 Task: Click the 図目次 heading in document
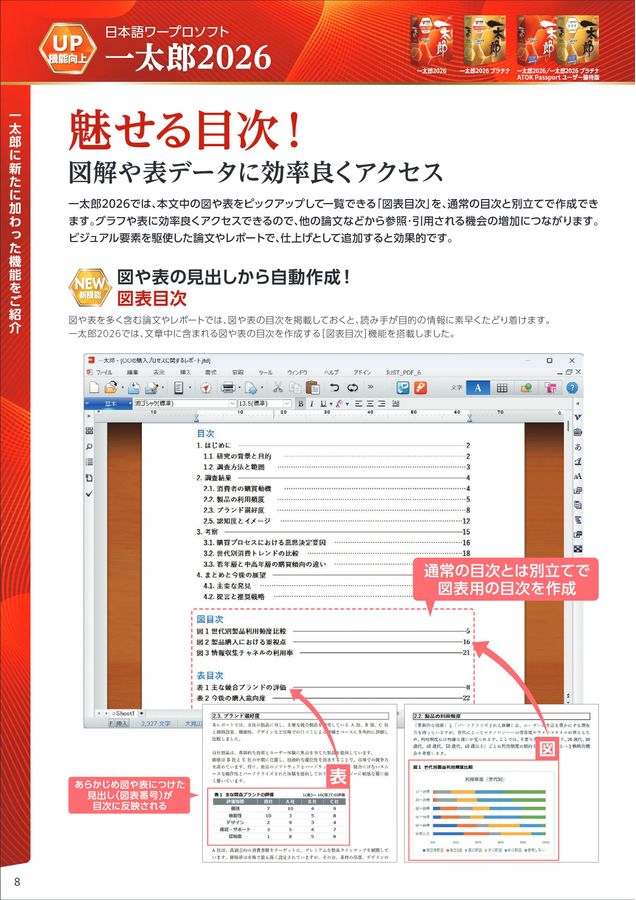[x=210, y=619]
